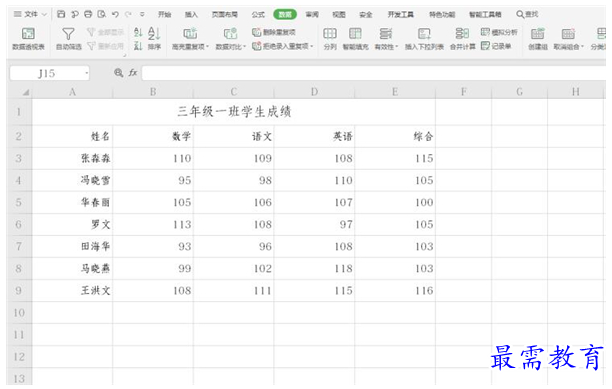Expand the 拒绝录入重复项 dropdown arrow
This screenshot has height=389, width=612.
coord(311,46)
